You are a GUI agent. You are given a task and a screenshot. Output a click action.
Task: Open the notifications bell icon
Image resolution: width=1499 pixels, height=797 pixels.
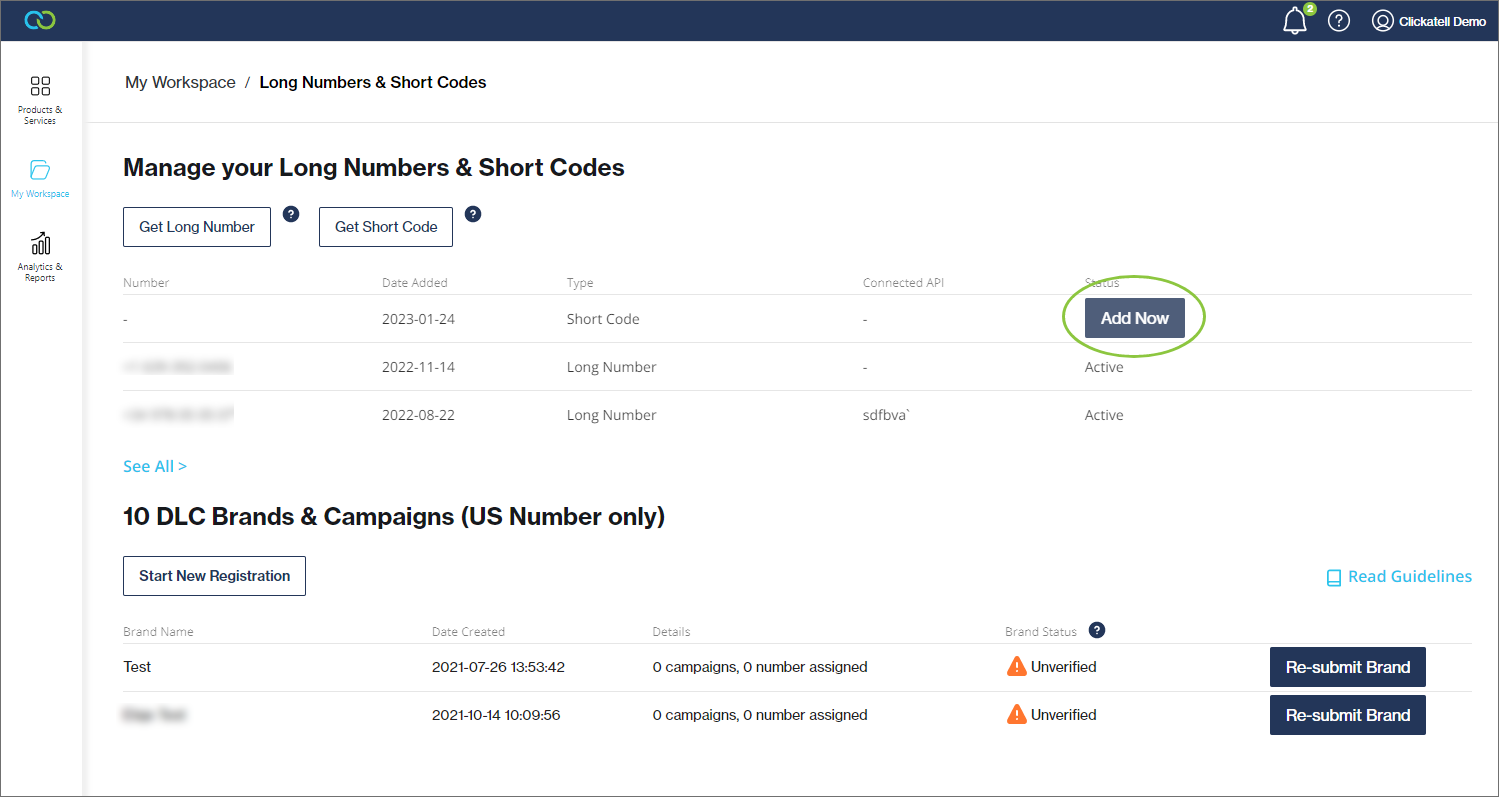pos(1295,21)
